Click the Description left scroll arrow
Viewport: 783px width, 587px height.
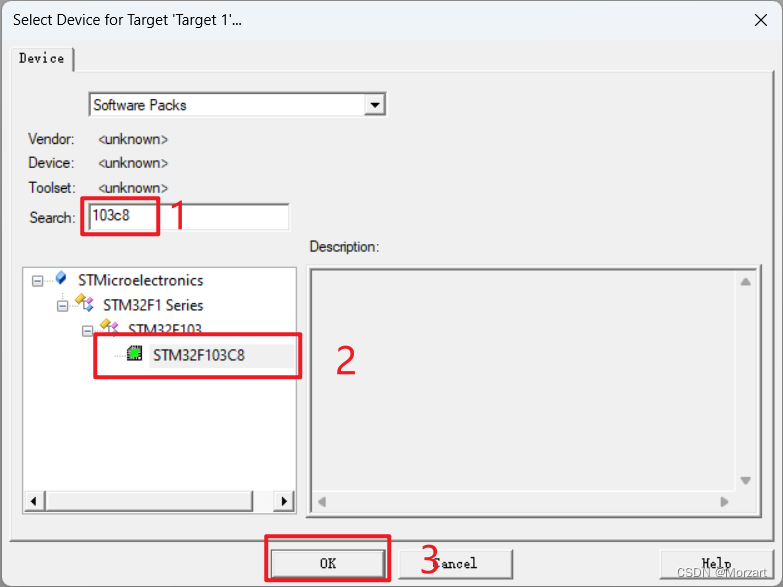322,502
